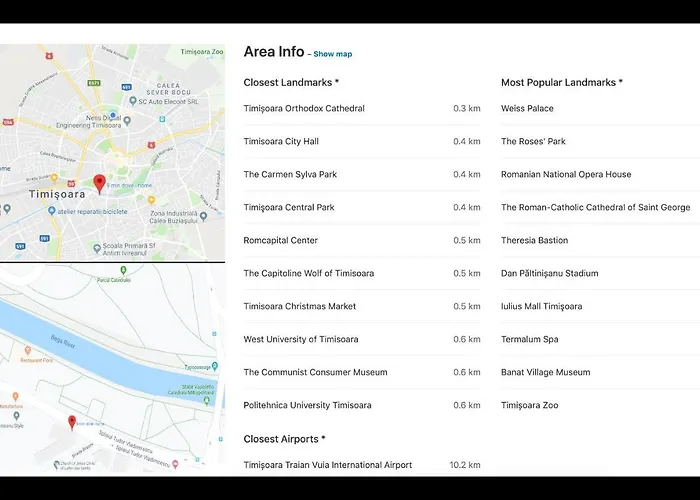Select Timișoara Orthodox Cathedral landmark

click(x=304, y=108)
